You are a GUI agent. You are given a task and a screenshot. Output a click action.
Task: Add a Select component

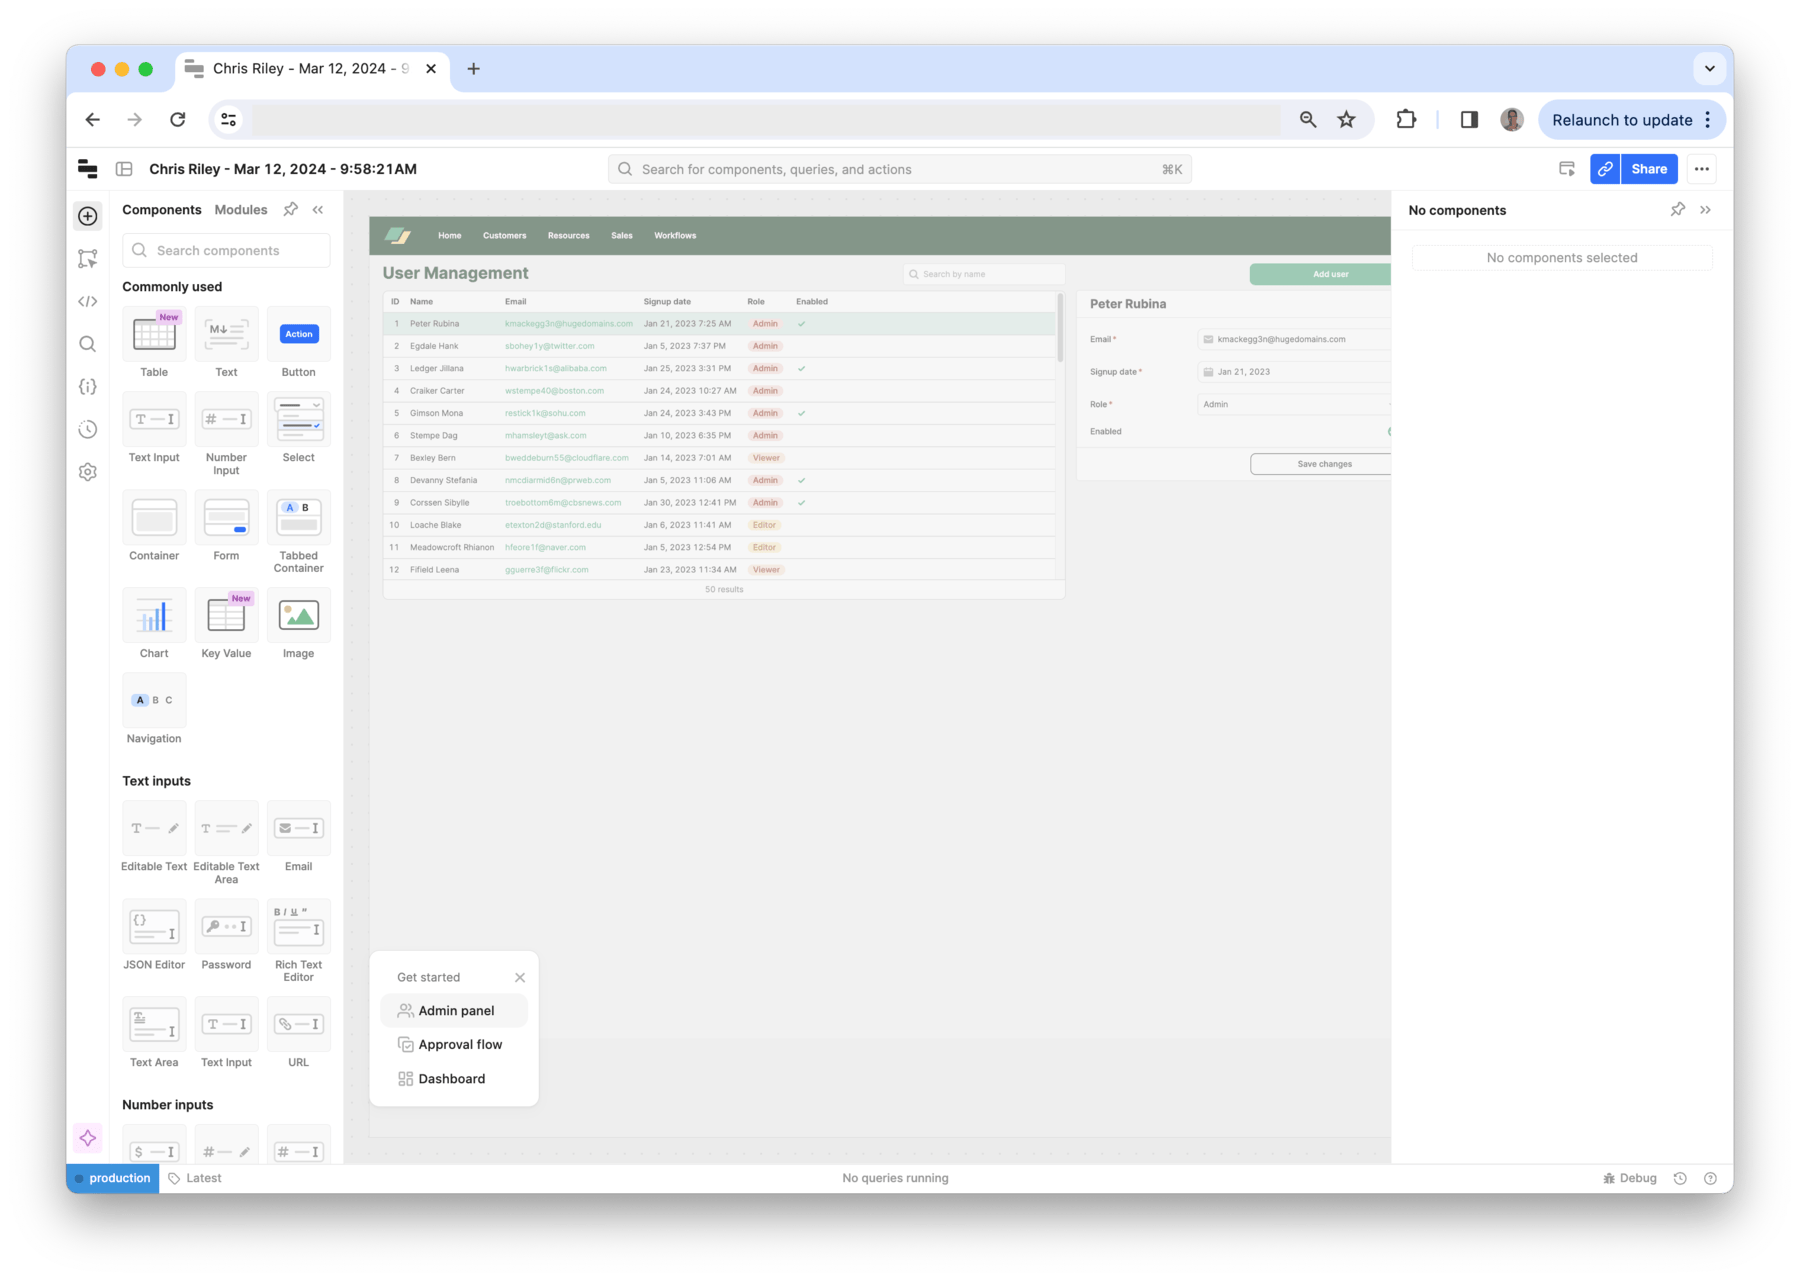(298, 429)
